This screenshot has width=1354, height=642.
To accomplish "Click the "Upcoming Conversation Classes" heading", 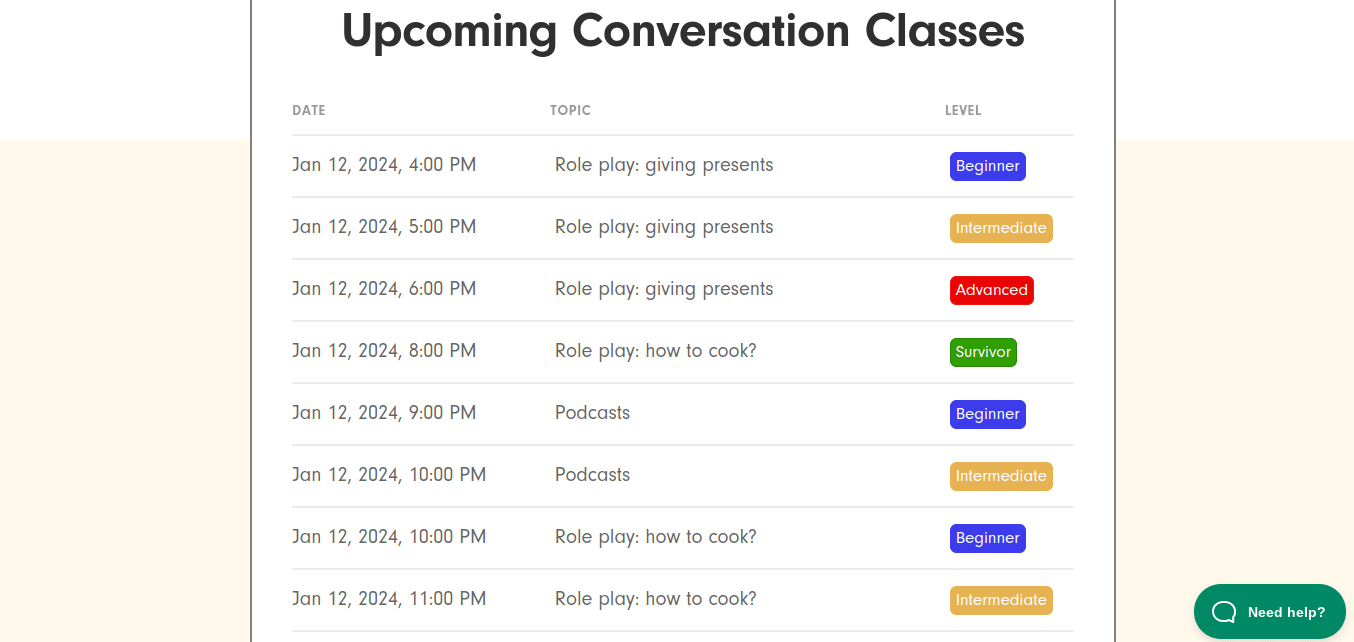I will (683, 31).
